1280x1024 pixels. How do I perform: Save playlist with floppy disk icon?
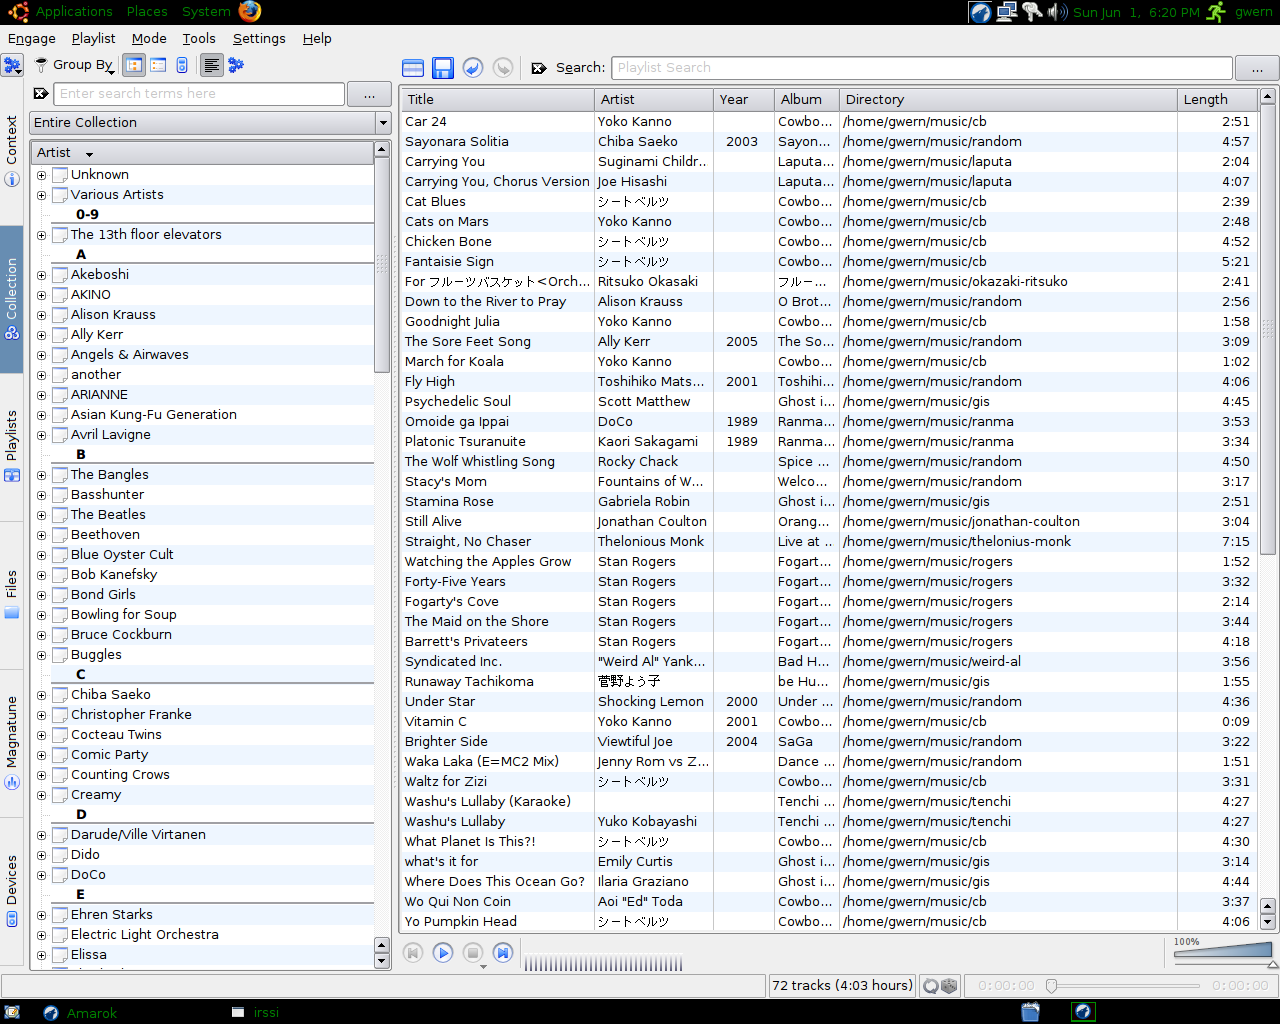coord(443,68)
